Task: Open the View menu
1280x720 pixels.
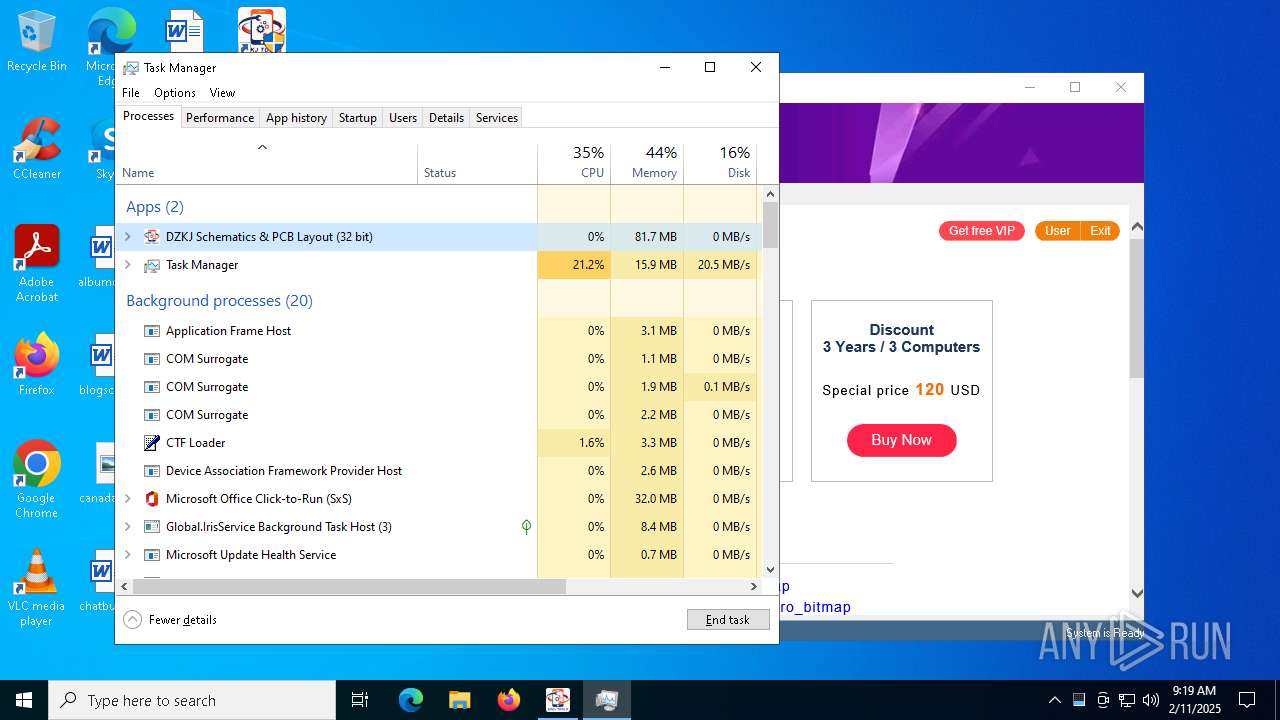Action: (222, 93)
